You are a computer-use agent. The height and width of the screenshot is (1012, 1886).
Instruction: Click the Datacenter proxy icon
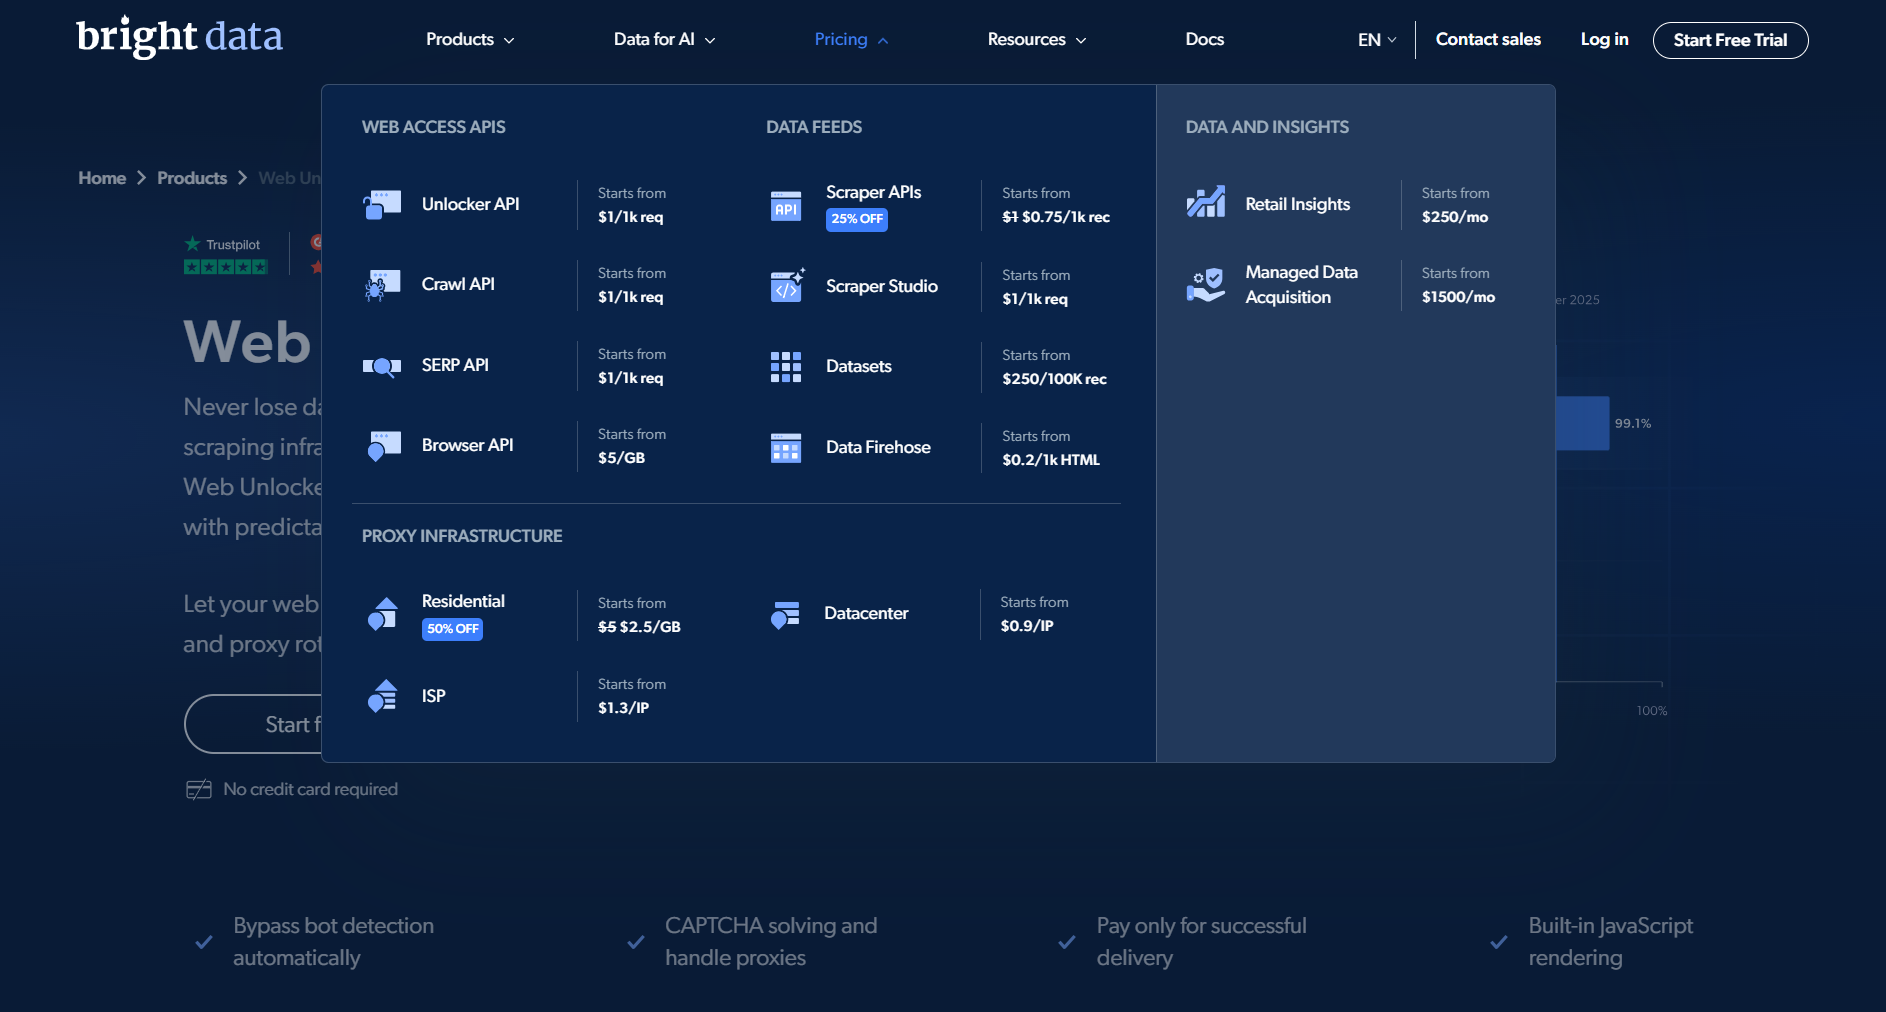pos(785,614)
